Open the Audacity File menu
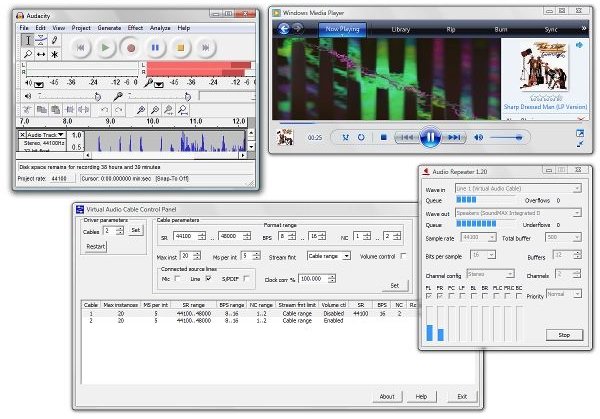The height and width of the screenshot is (419, 600). coord(24,28)
